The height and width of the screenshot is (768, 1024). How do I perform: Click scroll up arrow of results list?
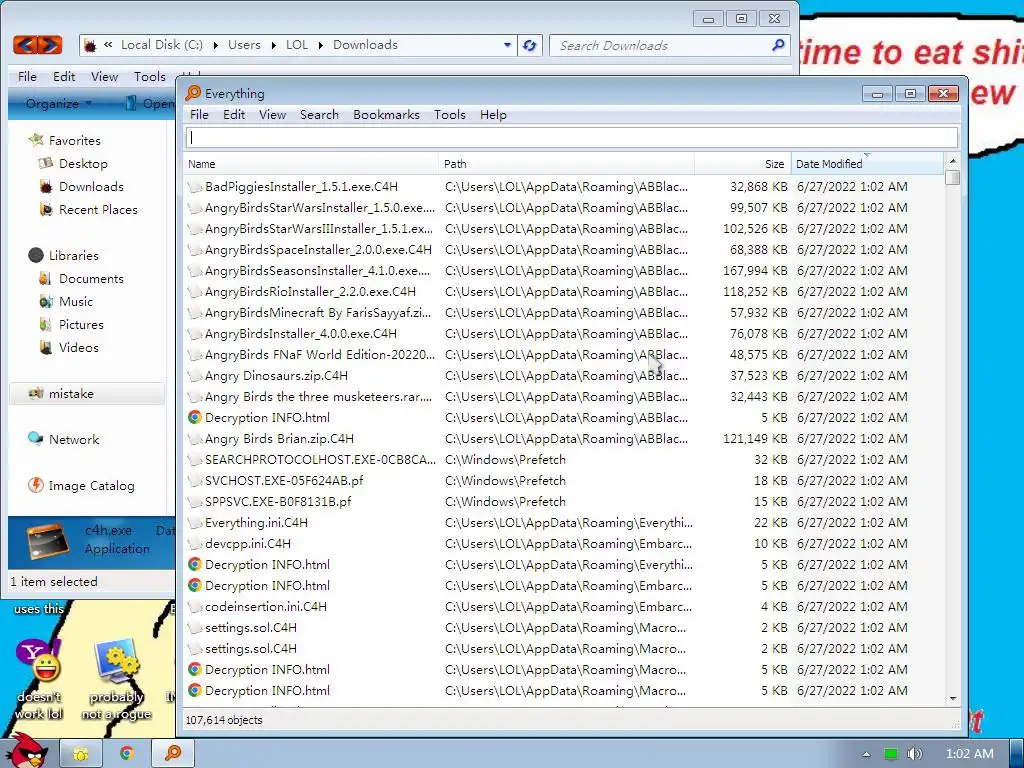click(953, 161)
